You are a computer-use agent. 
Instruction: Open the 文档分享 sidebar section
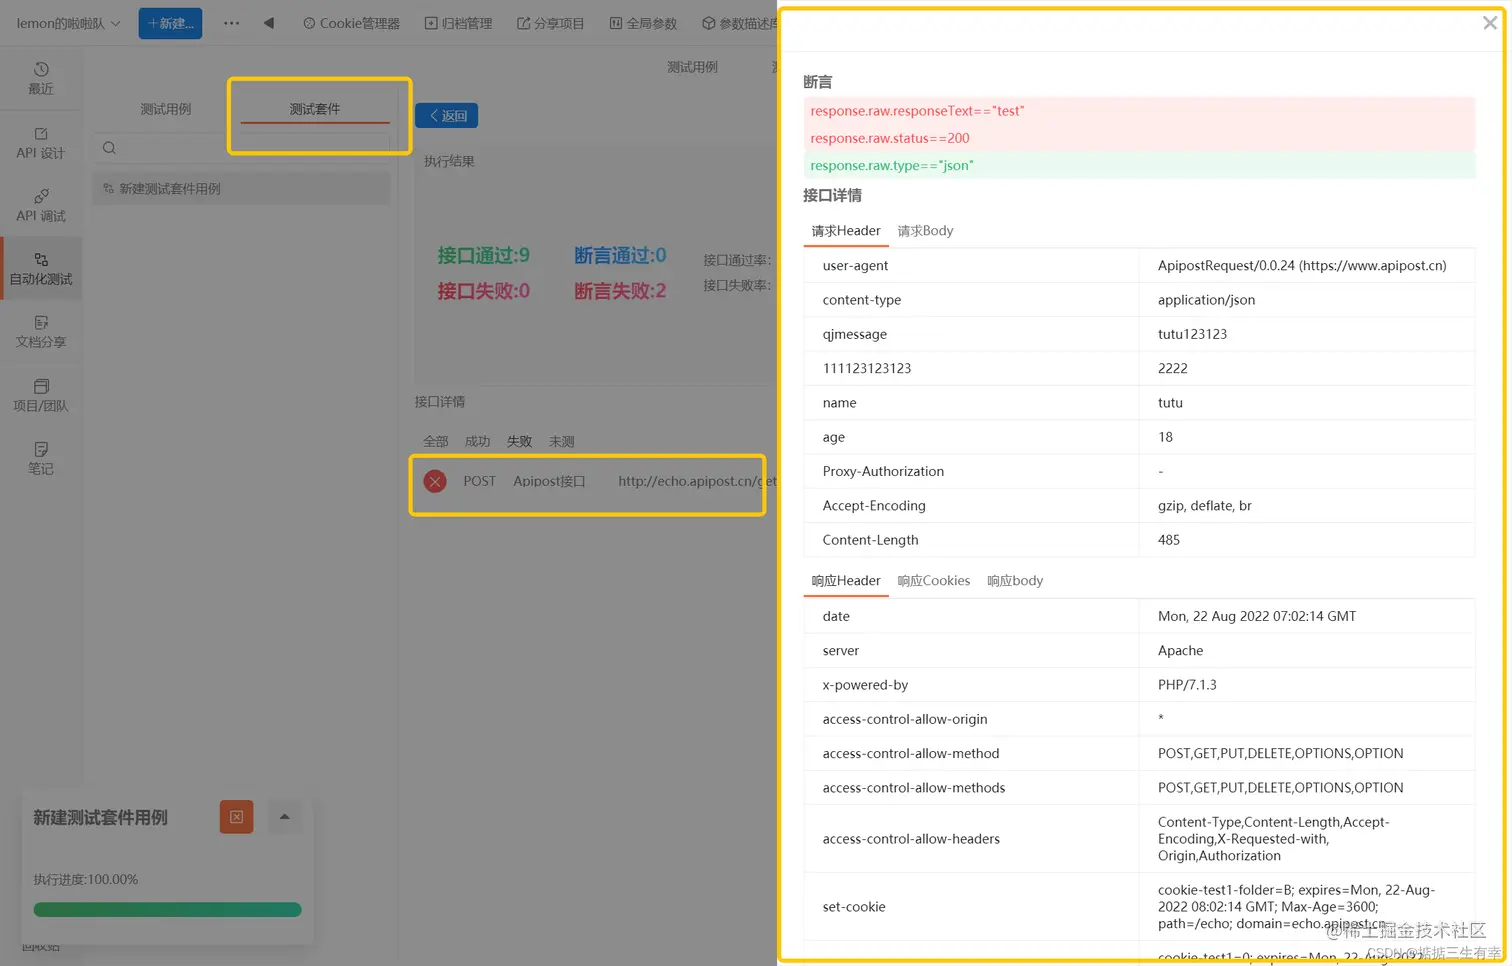coord(41,331)
